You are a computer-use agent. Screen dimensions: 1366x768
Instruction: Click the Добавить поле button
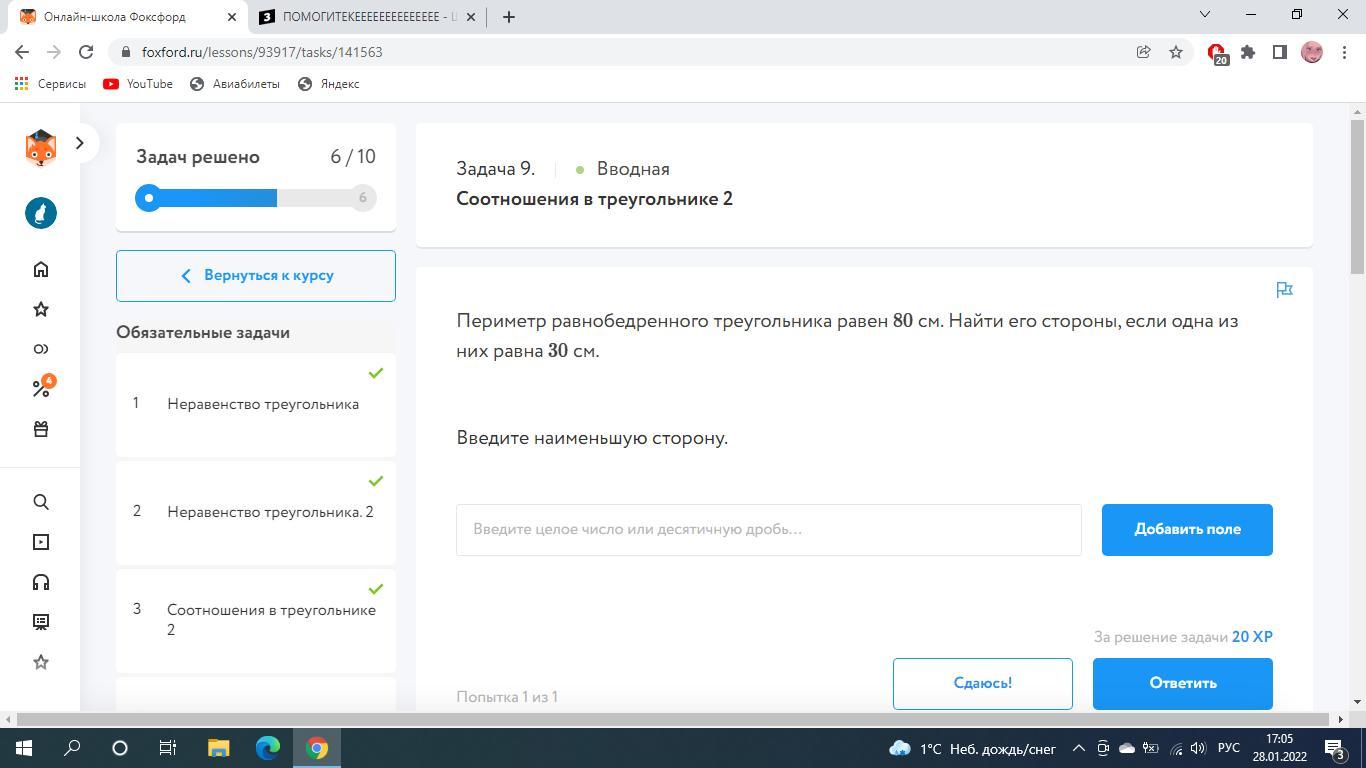(x=1186, y=529)
